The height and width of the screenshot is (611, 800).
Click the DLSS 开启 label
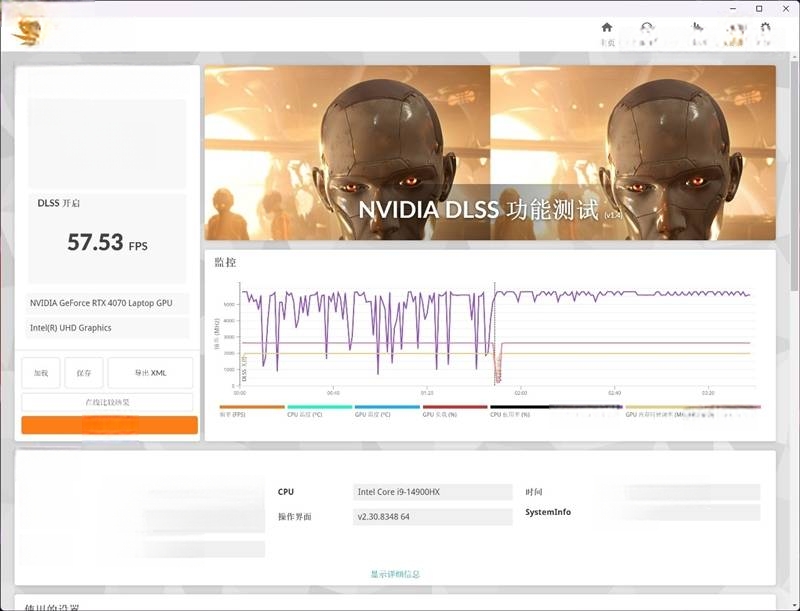[x=59, y=203]
